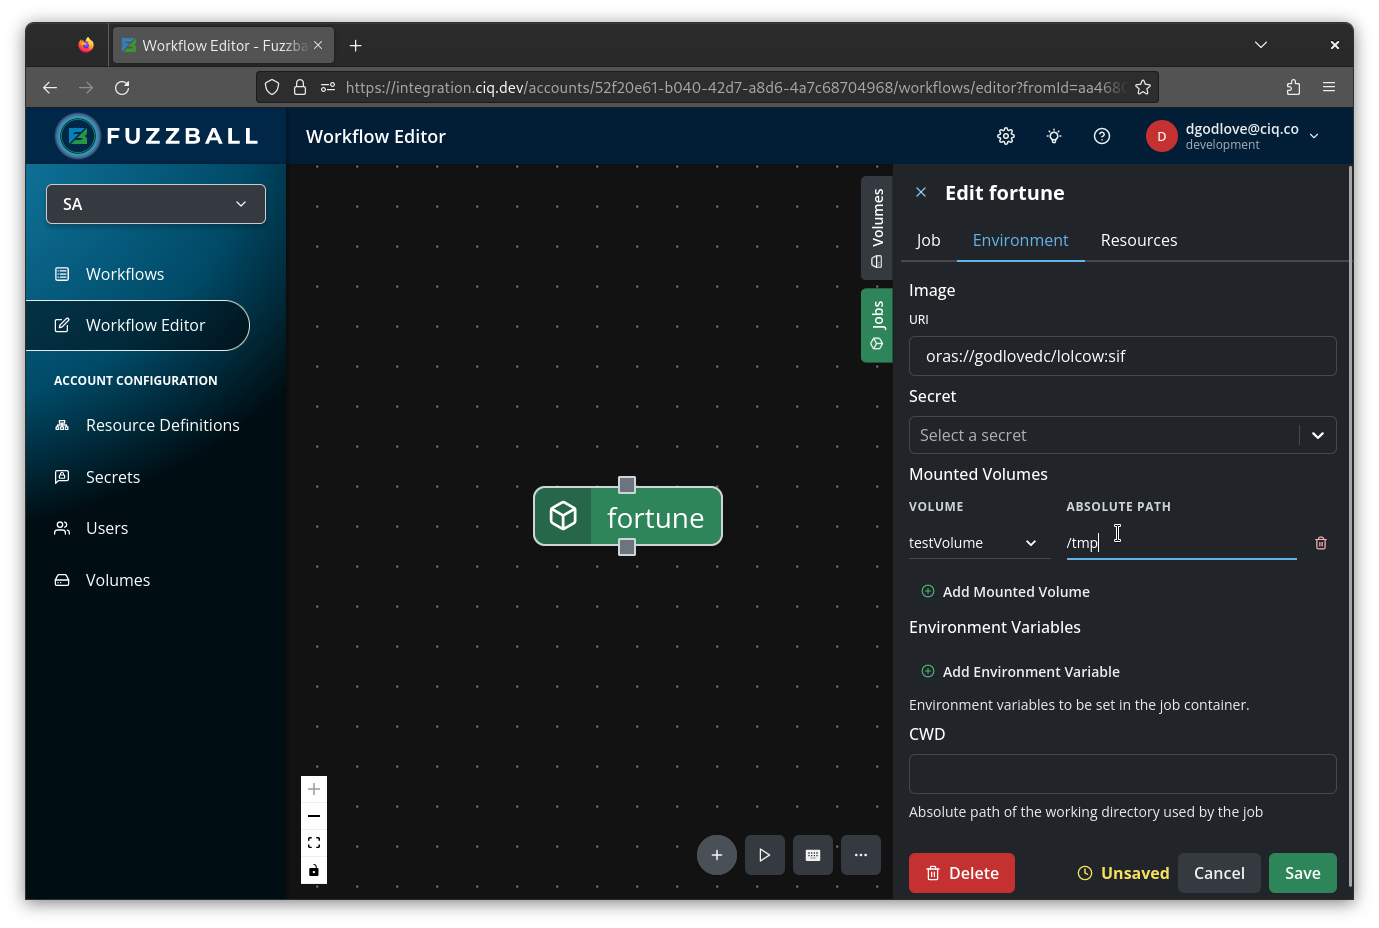Click the fortune node cube icon
The width and height of the screenshot is (1379, 928).
tap(563, 516)
